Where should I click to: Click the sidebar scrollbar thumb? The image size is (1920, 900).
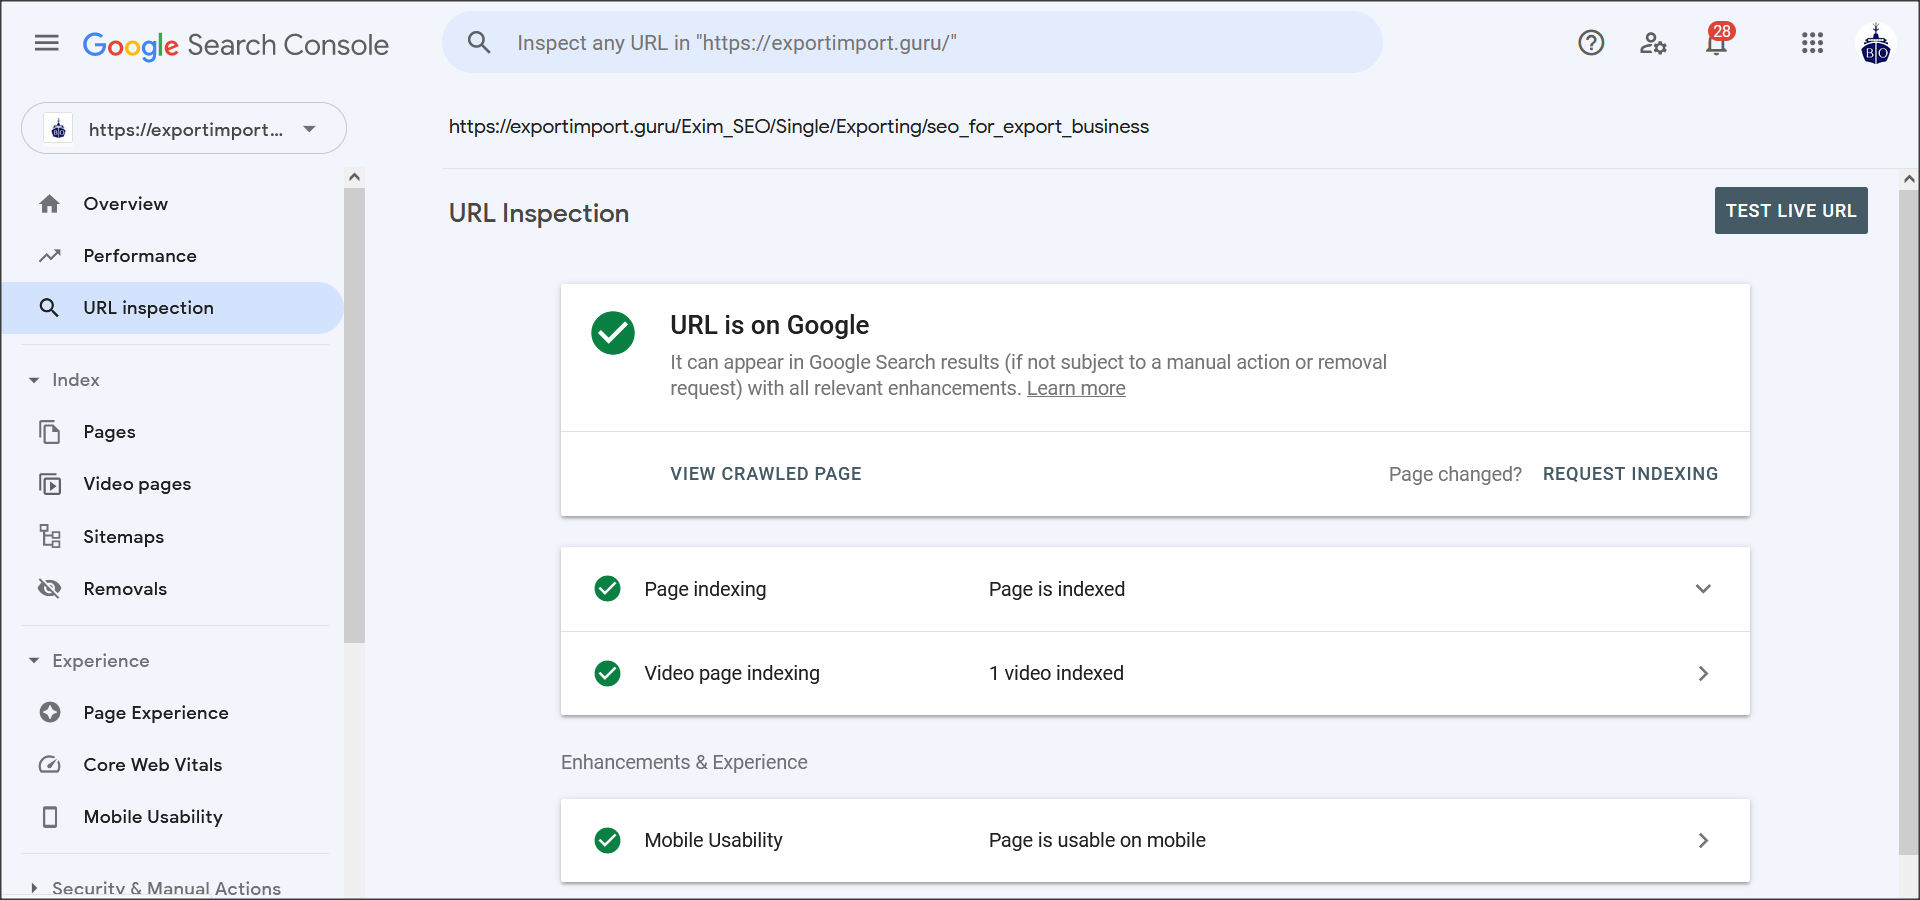[354, 415]
